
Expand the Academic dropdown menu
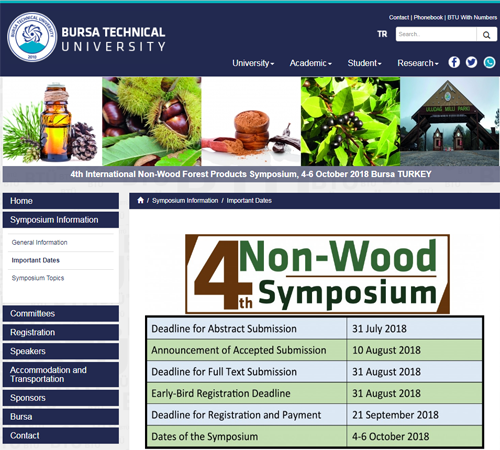click(x=310, y=63)
